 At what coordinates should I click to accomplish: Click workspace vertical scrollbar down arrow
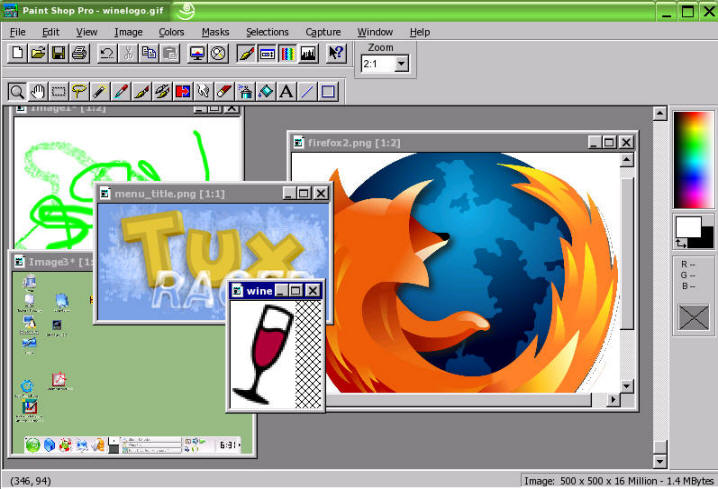(659, 461)
